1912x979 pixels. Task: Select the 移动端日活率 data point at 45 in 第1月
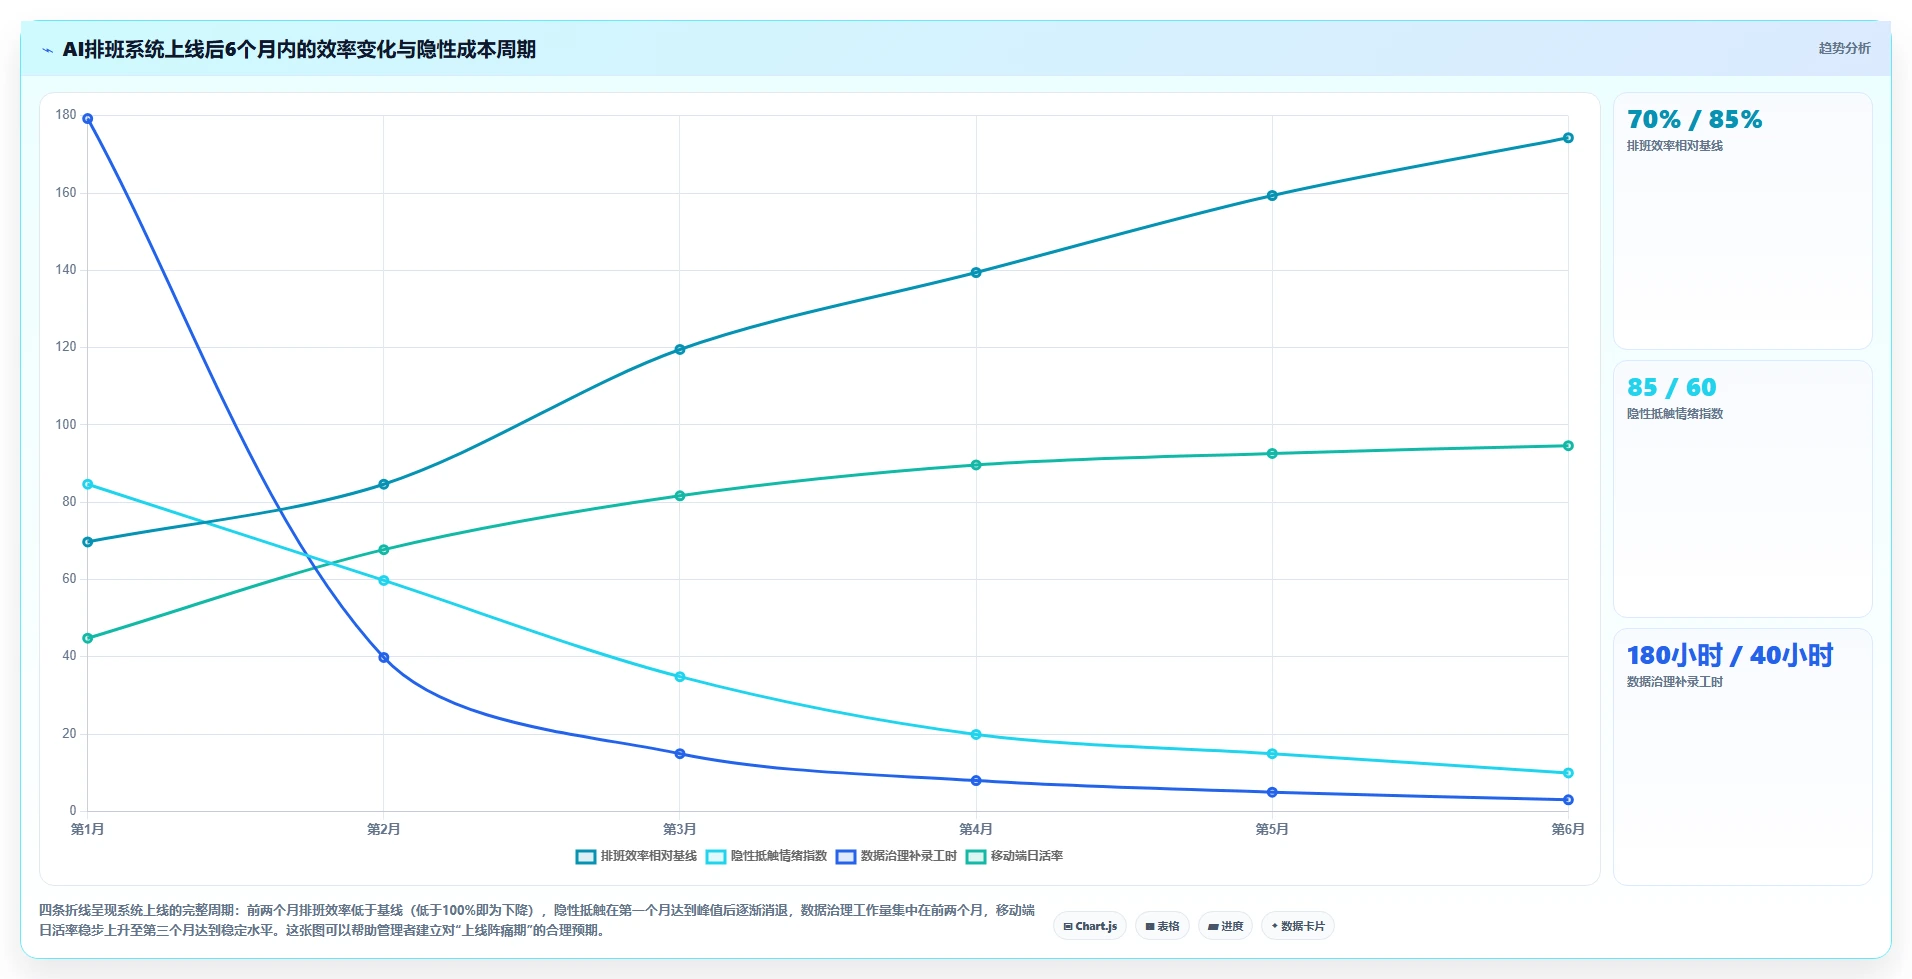point(88,638)
